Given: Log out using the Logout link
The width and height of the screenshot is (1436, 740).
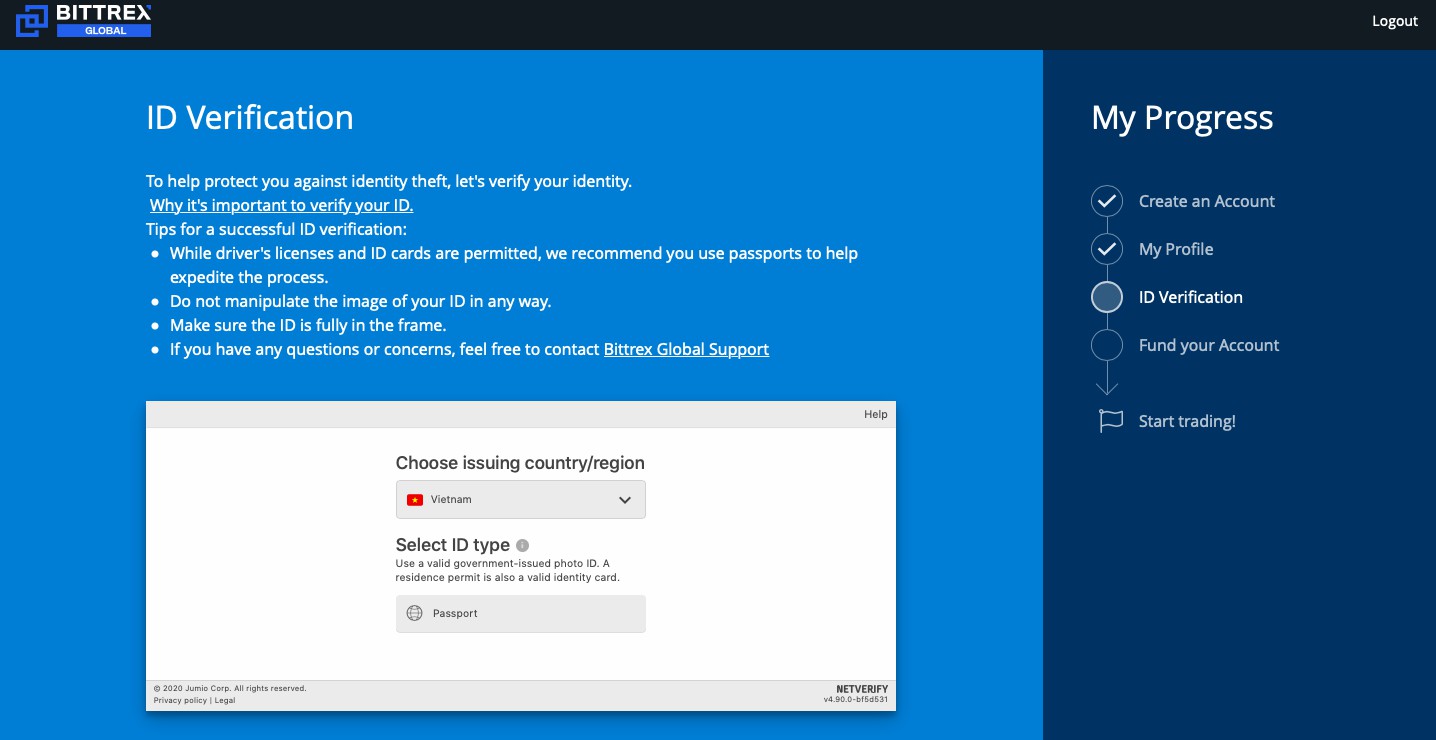Looking at the screenshot, I should click(1394, 21).
